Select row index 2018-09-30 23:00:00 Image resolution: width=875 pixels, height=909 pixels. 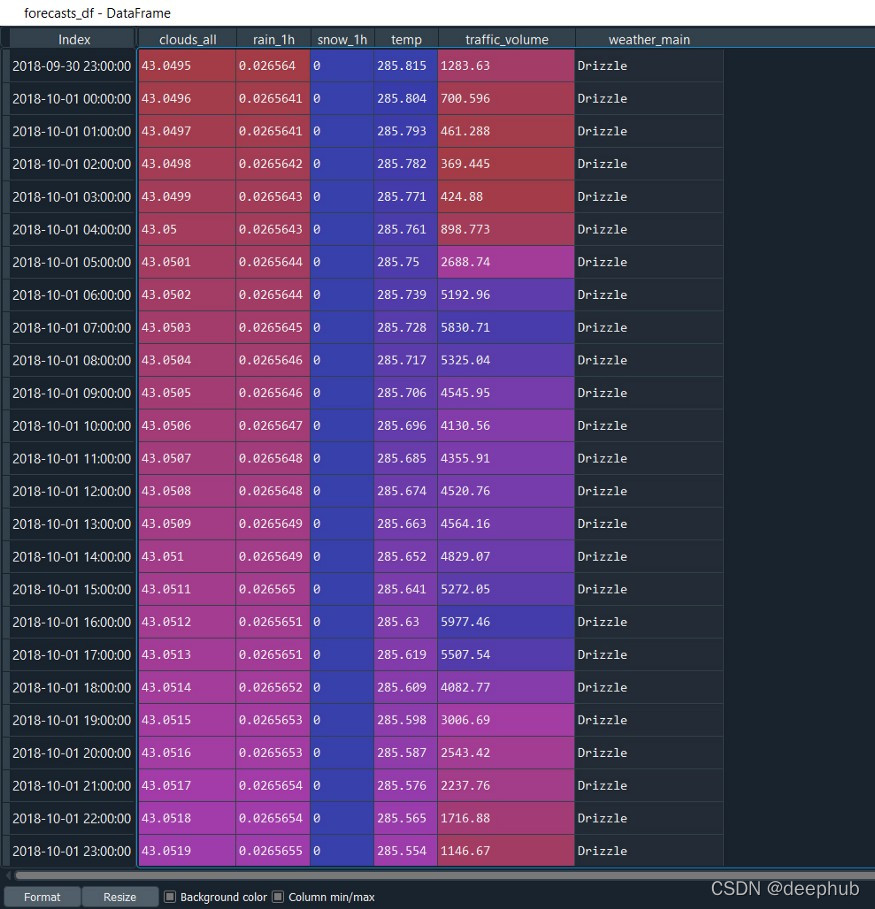(72, 66)
